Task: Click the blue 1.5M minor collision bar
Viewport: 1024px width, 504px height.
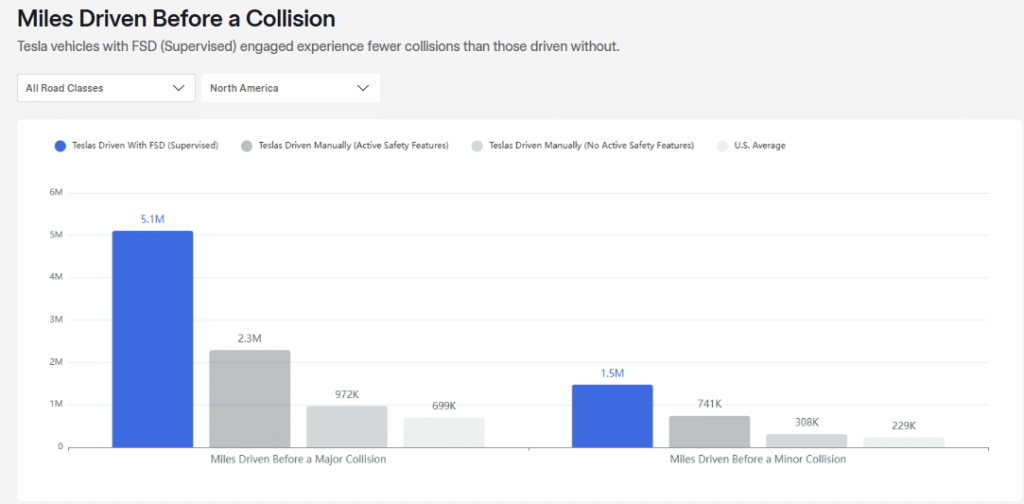Action: click(612, 415)
